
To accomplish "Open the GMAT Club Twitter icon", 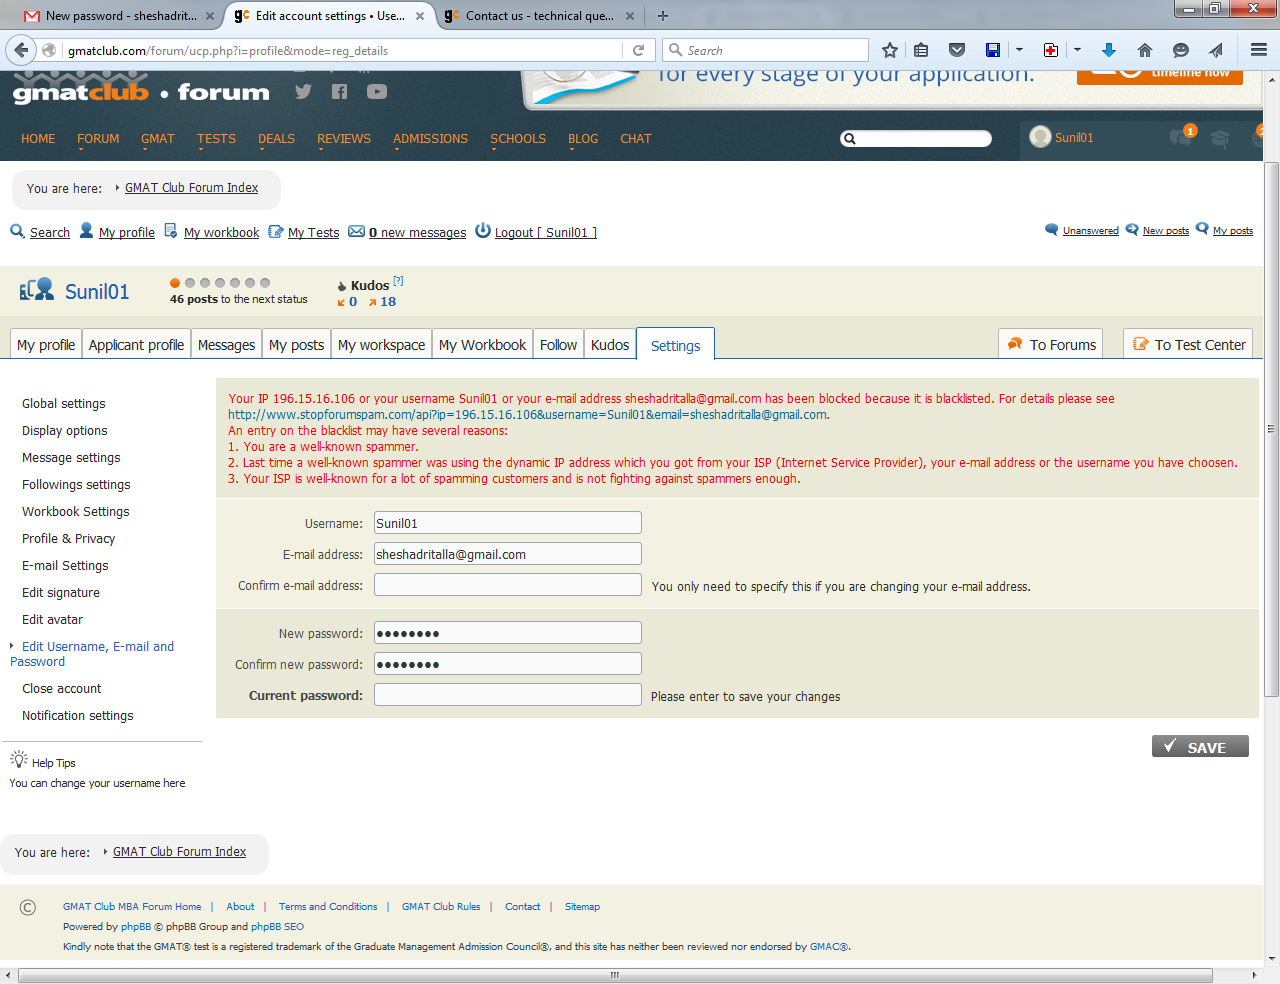I will click(x=303, y=92).
